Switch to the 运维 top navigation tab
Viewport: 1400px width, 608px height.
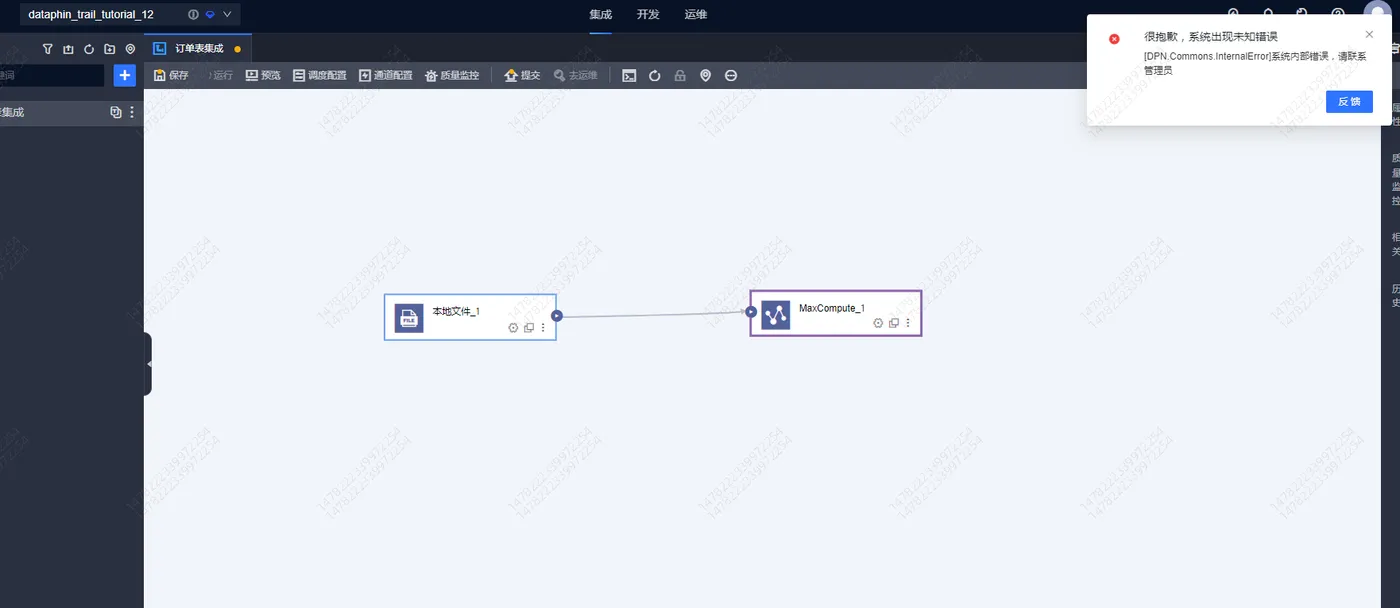[696, 15]
